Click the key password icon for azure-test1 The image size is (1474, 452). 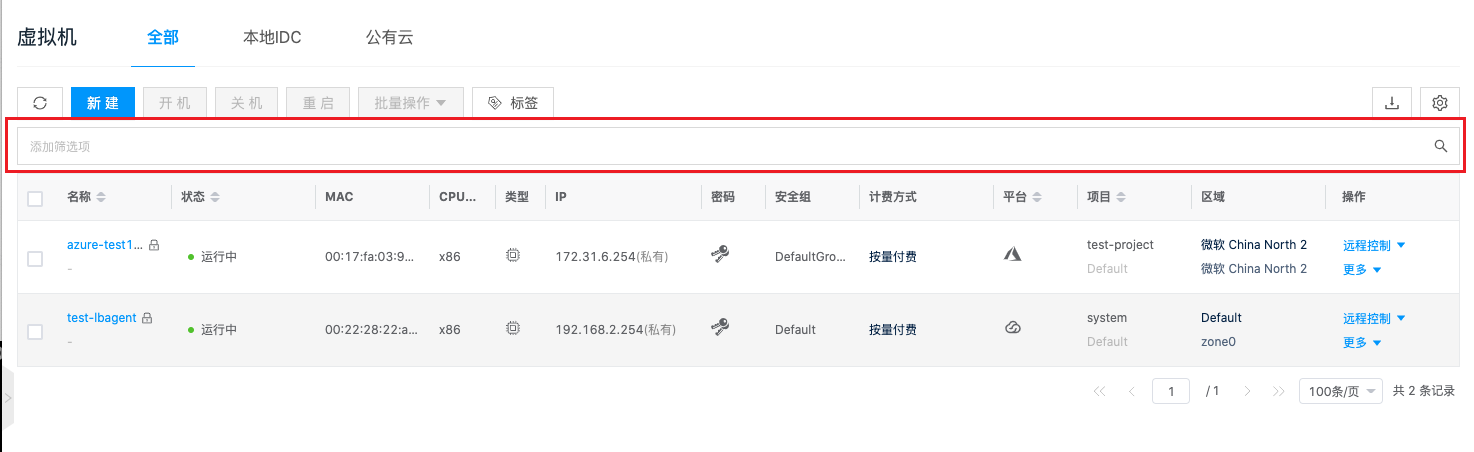coord(720,255)
